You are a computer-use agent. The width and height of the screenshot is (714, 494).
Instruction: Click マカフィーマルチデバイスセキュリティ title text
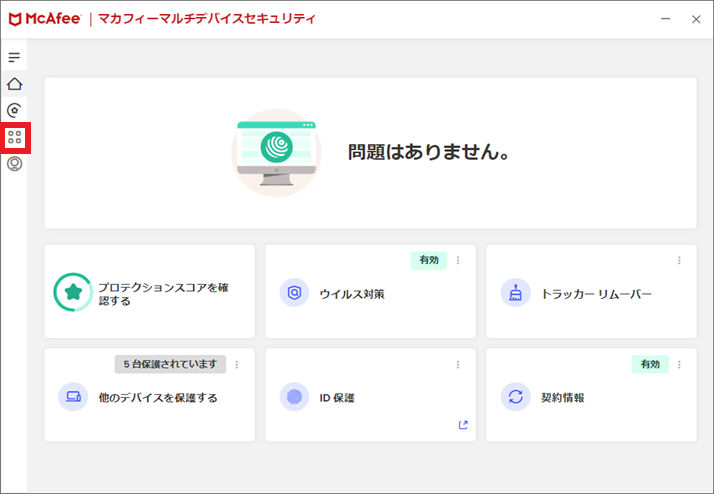coord(207,19)
